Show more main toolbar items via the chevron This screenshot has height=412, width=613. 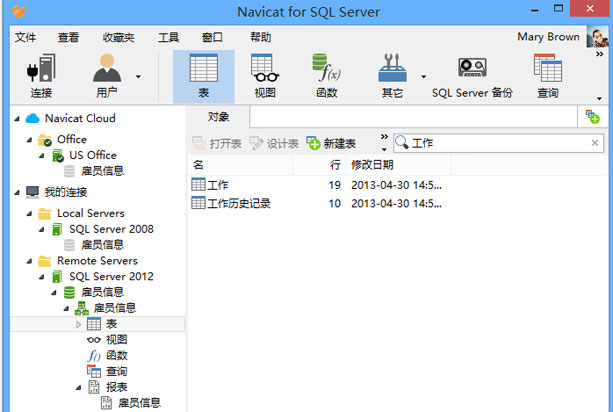[599, 54]
